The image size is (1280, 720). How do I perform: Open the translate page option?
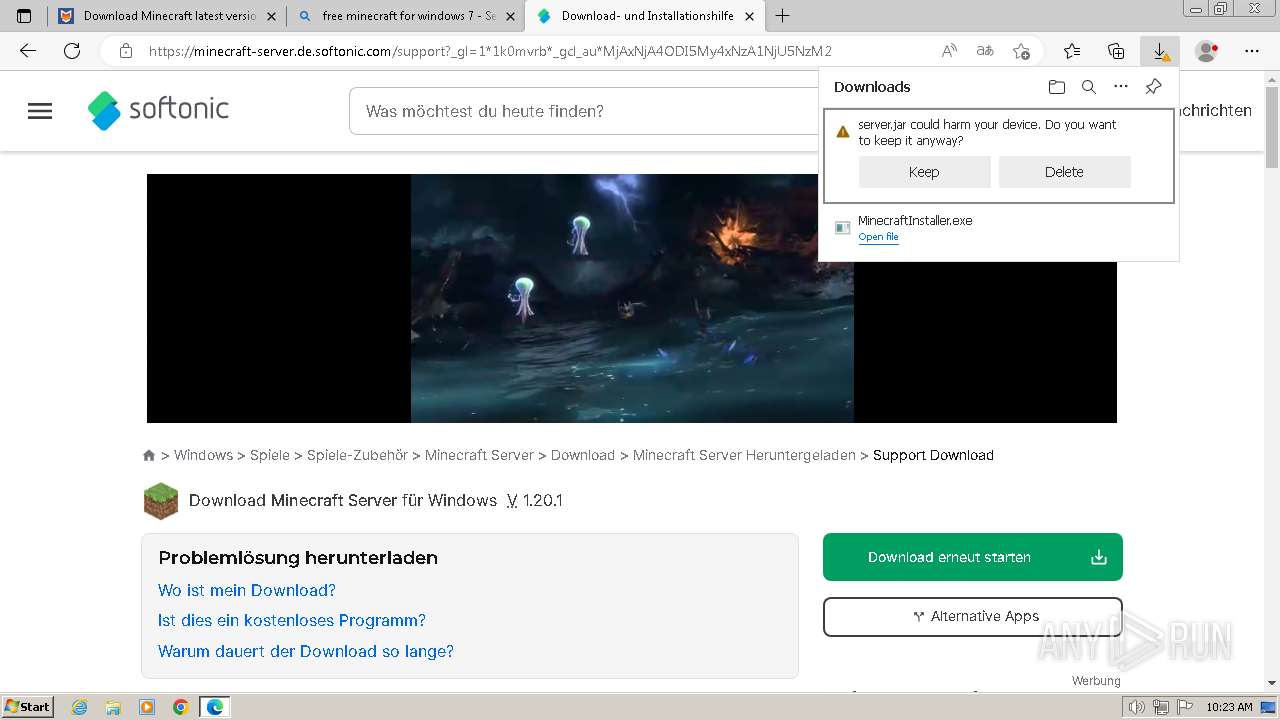[x=985, y=51]
